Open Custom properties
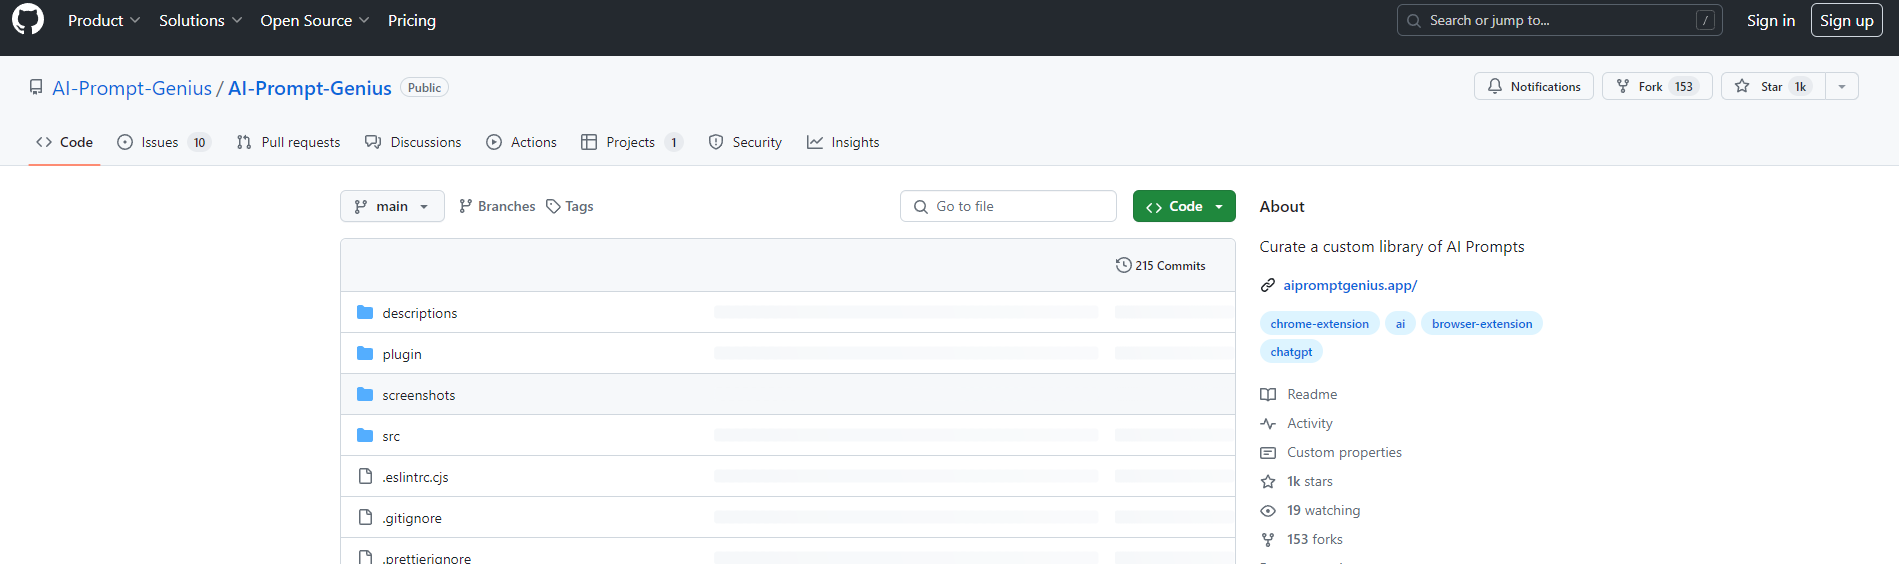 pos(1331,452)
